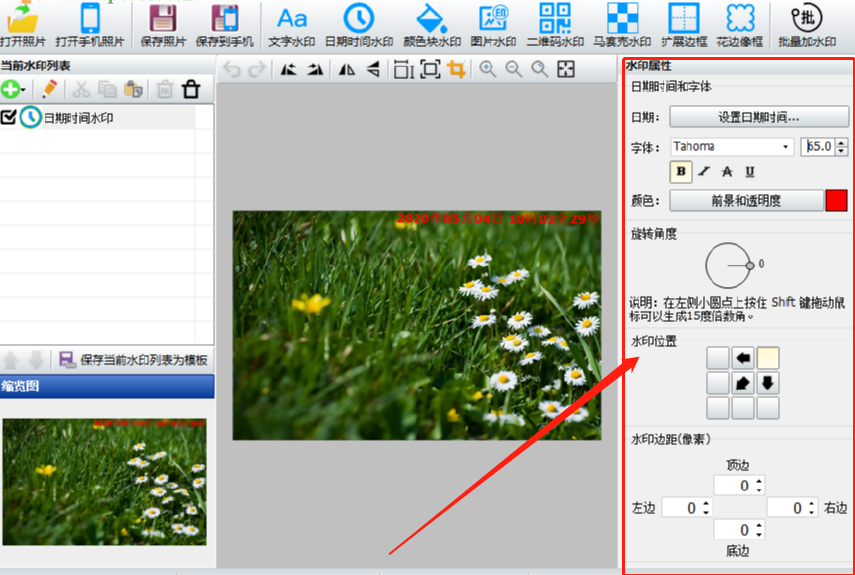
Task: Open the 扩展边框 tool
Action: pos(684,25)
